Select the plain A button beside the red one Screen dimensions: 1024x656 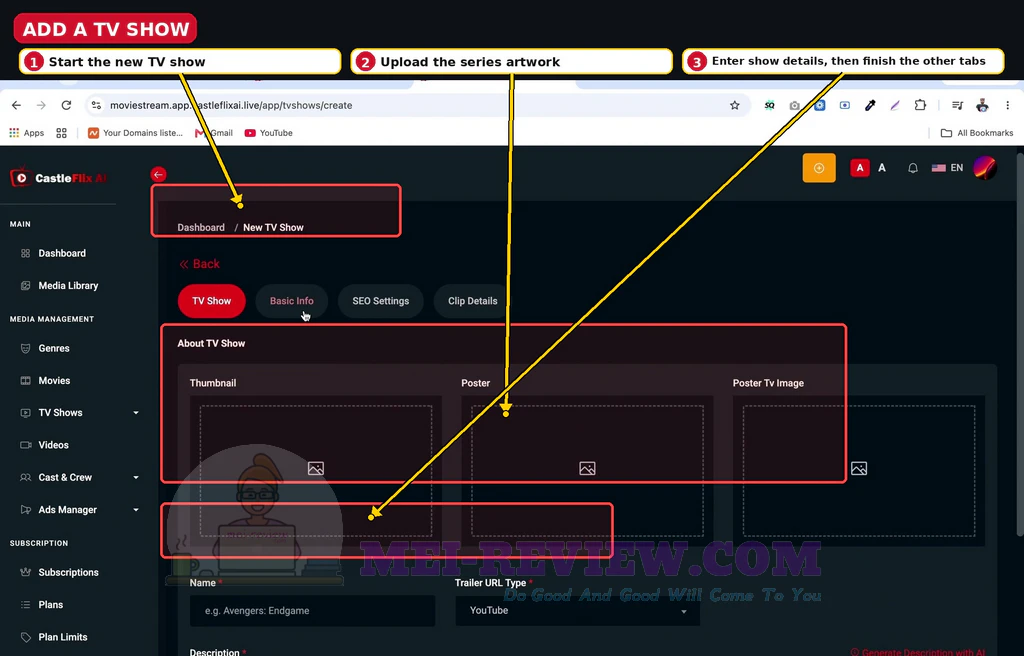tap(882, 168)
